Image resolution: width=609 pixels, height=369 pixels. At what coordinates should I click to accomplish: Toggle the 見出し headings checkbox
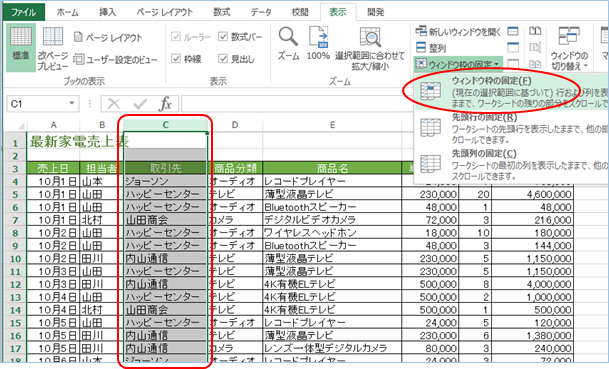pyautogui.click(x=223, y=59)
